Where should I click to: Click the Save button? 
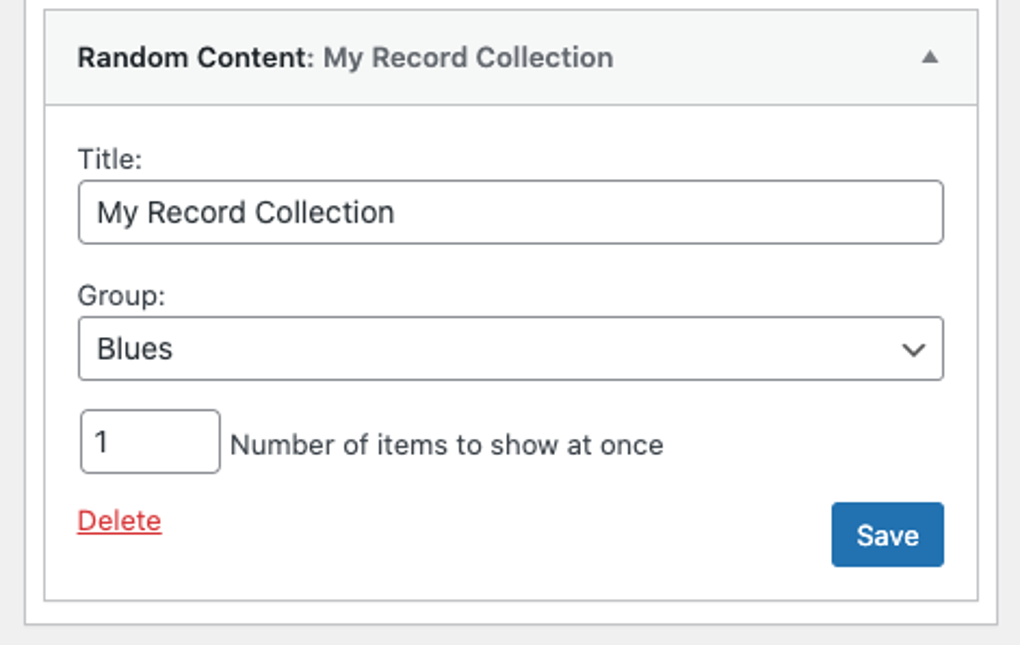pyautogui.click(x=887, y=535)
